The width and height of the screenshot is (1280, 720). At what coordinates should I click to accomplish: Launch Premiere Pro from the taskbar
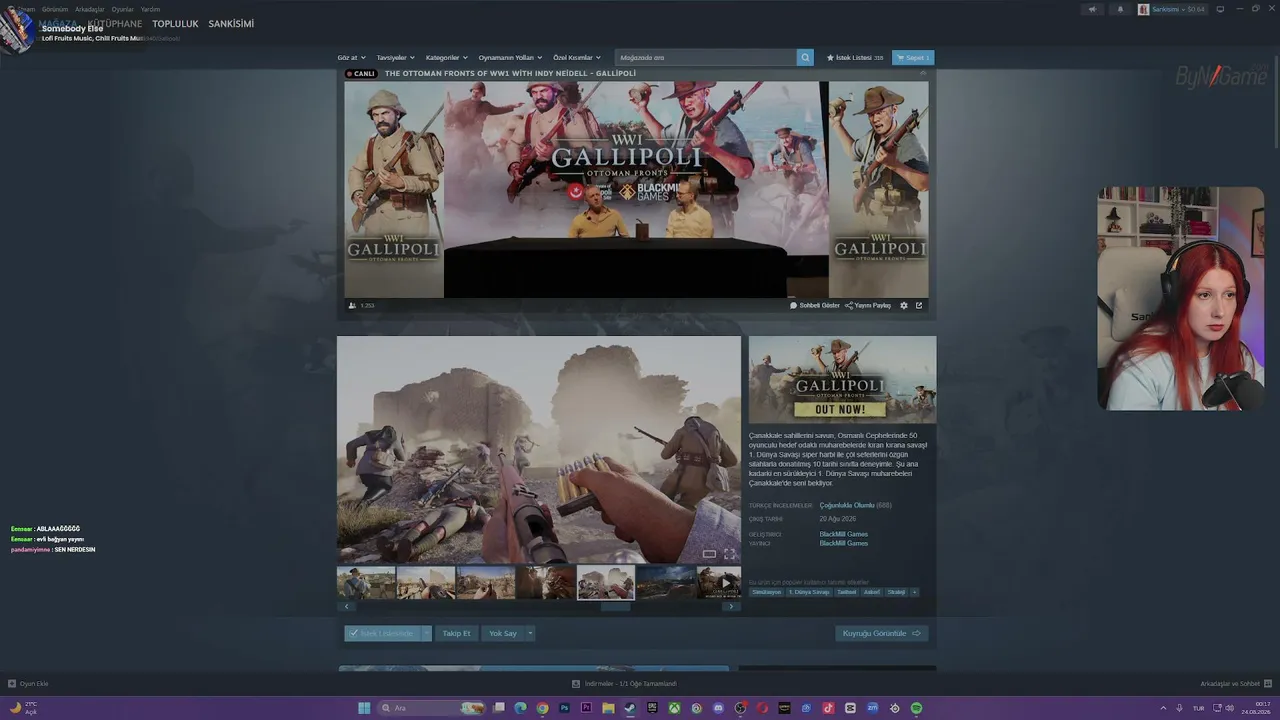586,708
